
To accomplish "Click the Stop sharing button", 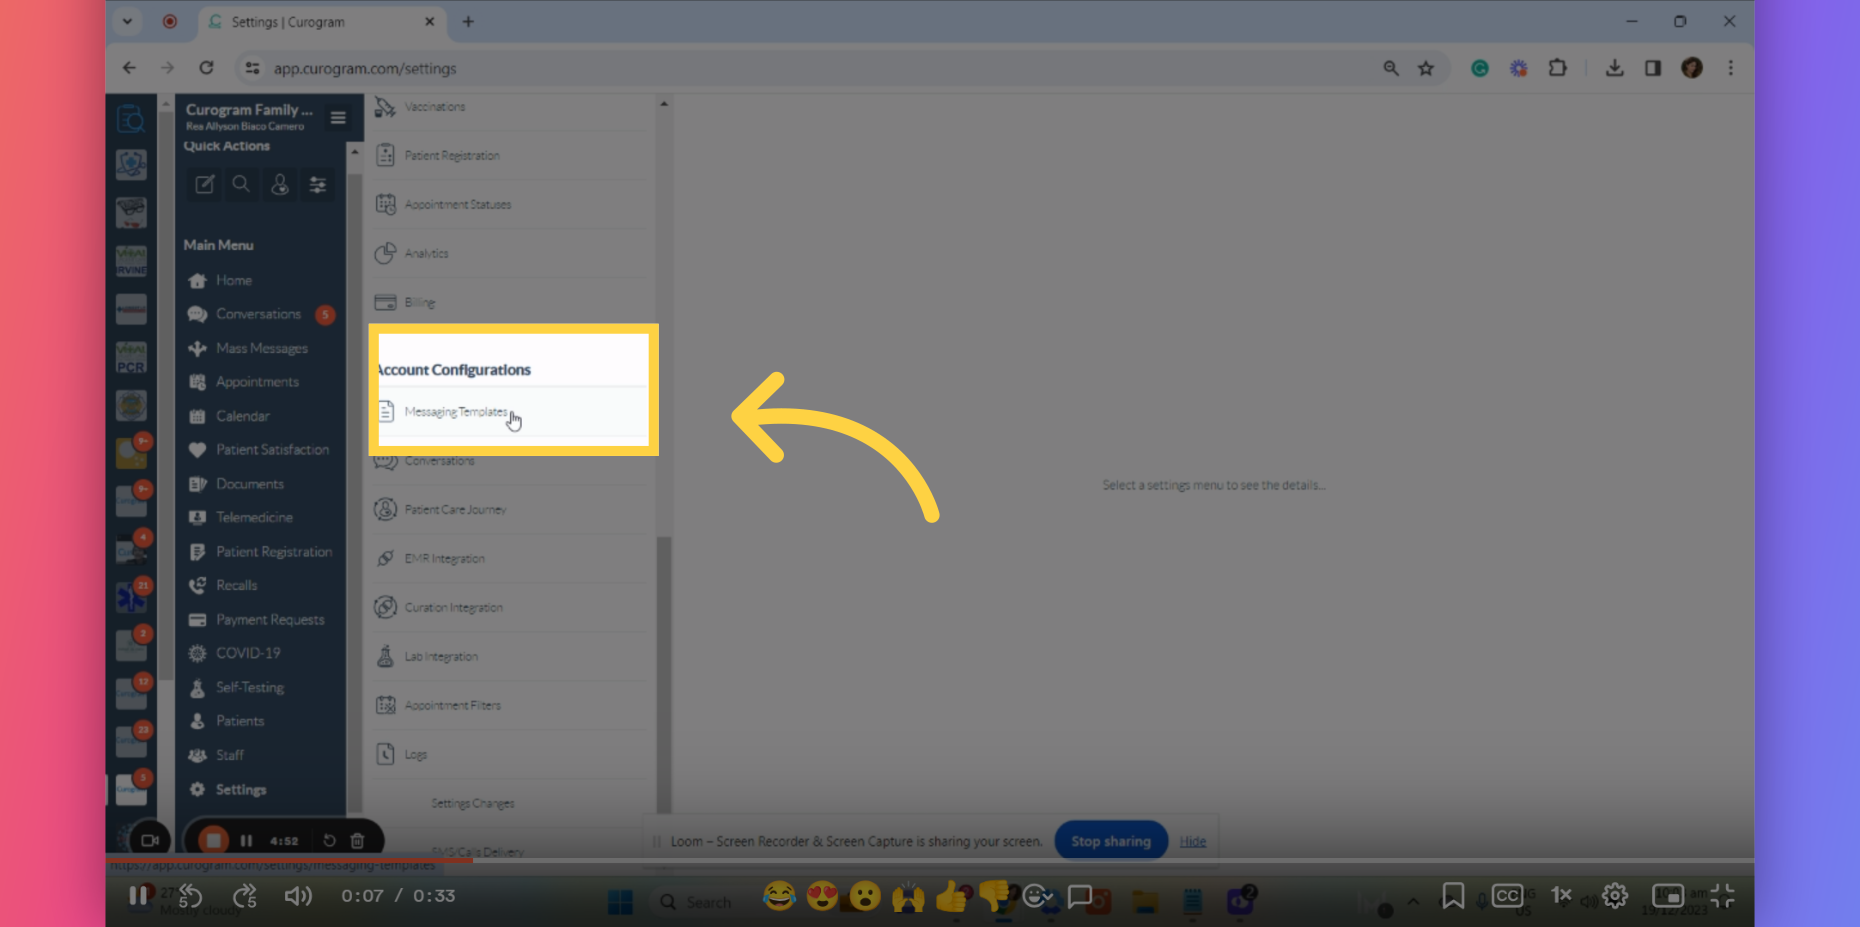I will click(1110, 840).
